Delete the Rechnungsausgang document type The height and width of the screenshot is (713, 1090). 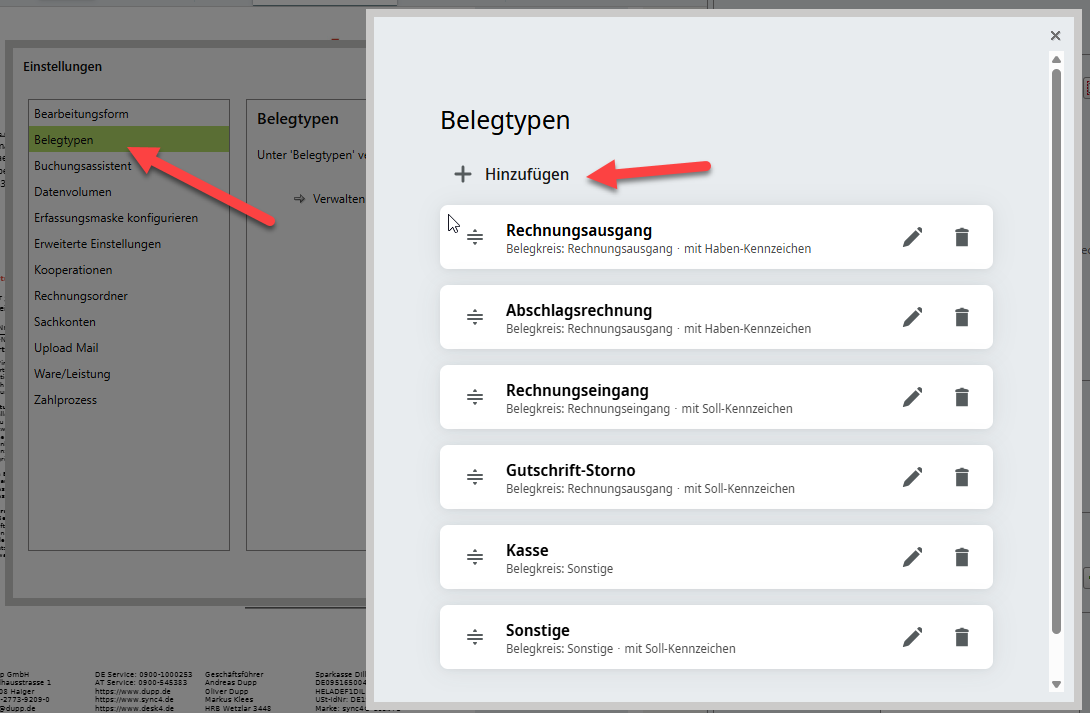(962, 237)
